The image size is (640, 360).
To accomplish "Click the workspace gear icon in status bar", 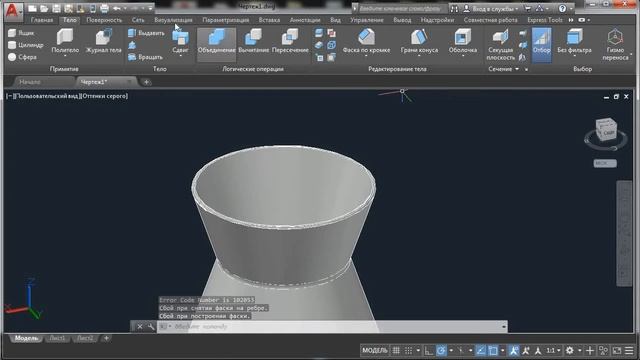I will pyautogui.click(x=570, y=350).
